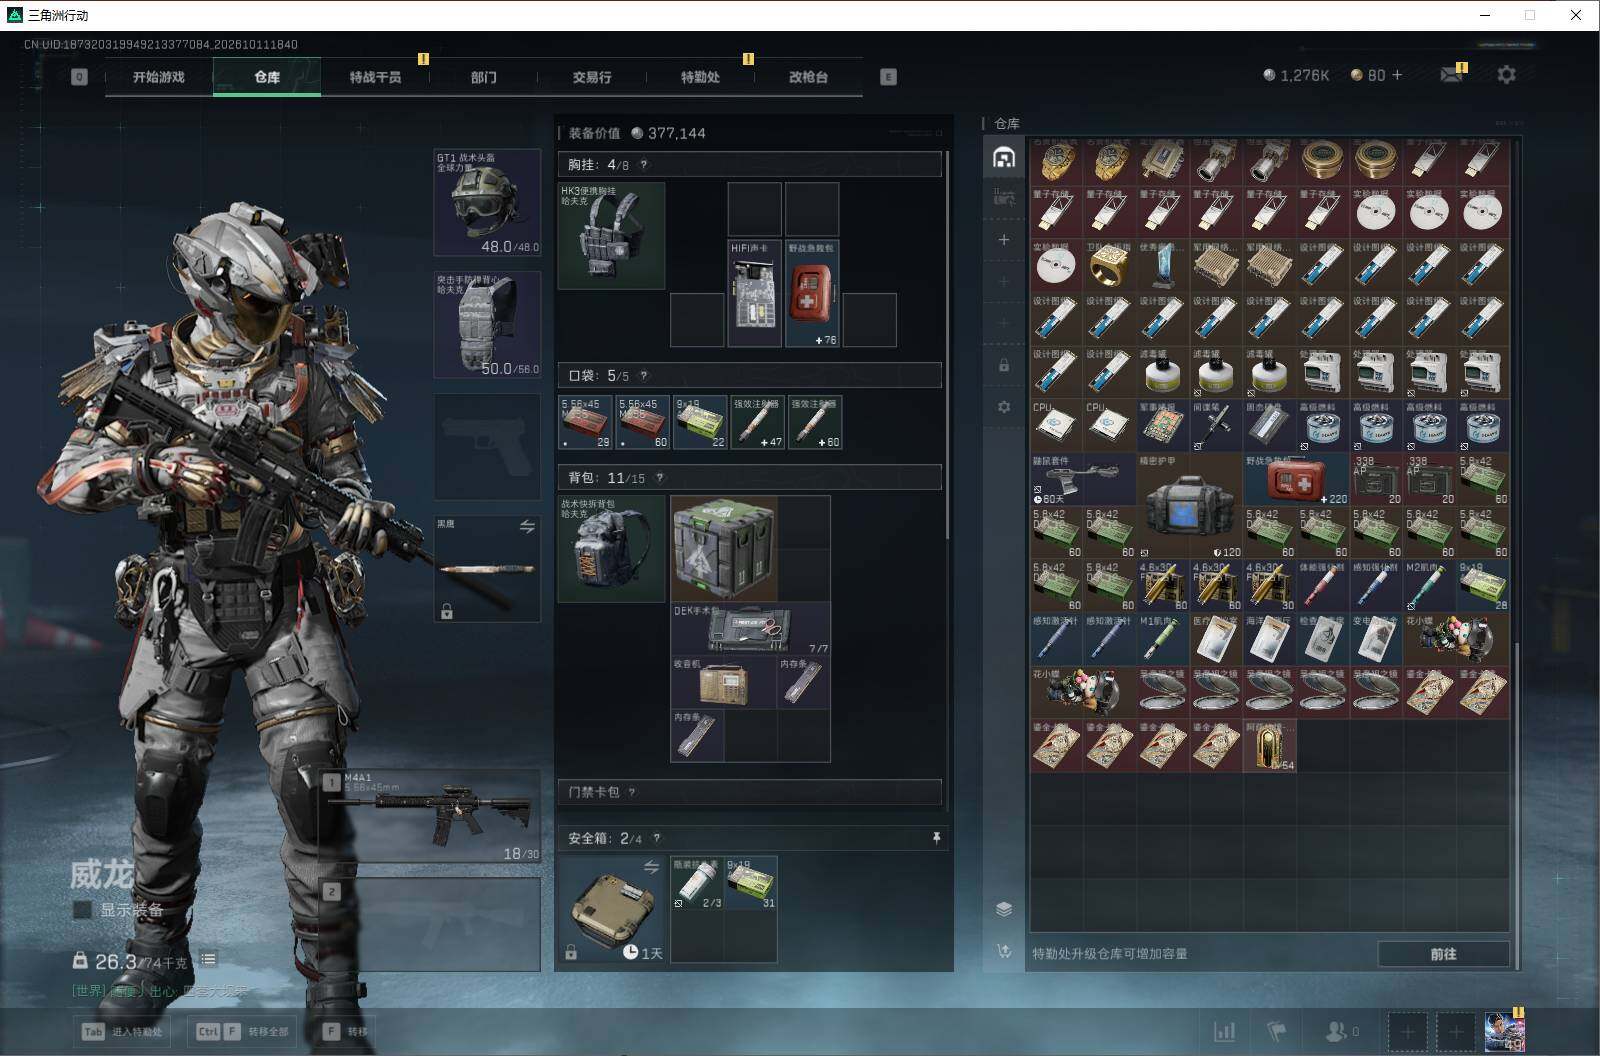
Task: Click the flag icon in bottom bar
Action: pos(1277,1031)
